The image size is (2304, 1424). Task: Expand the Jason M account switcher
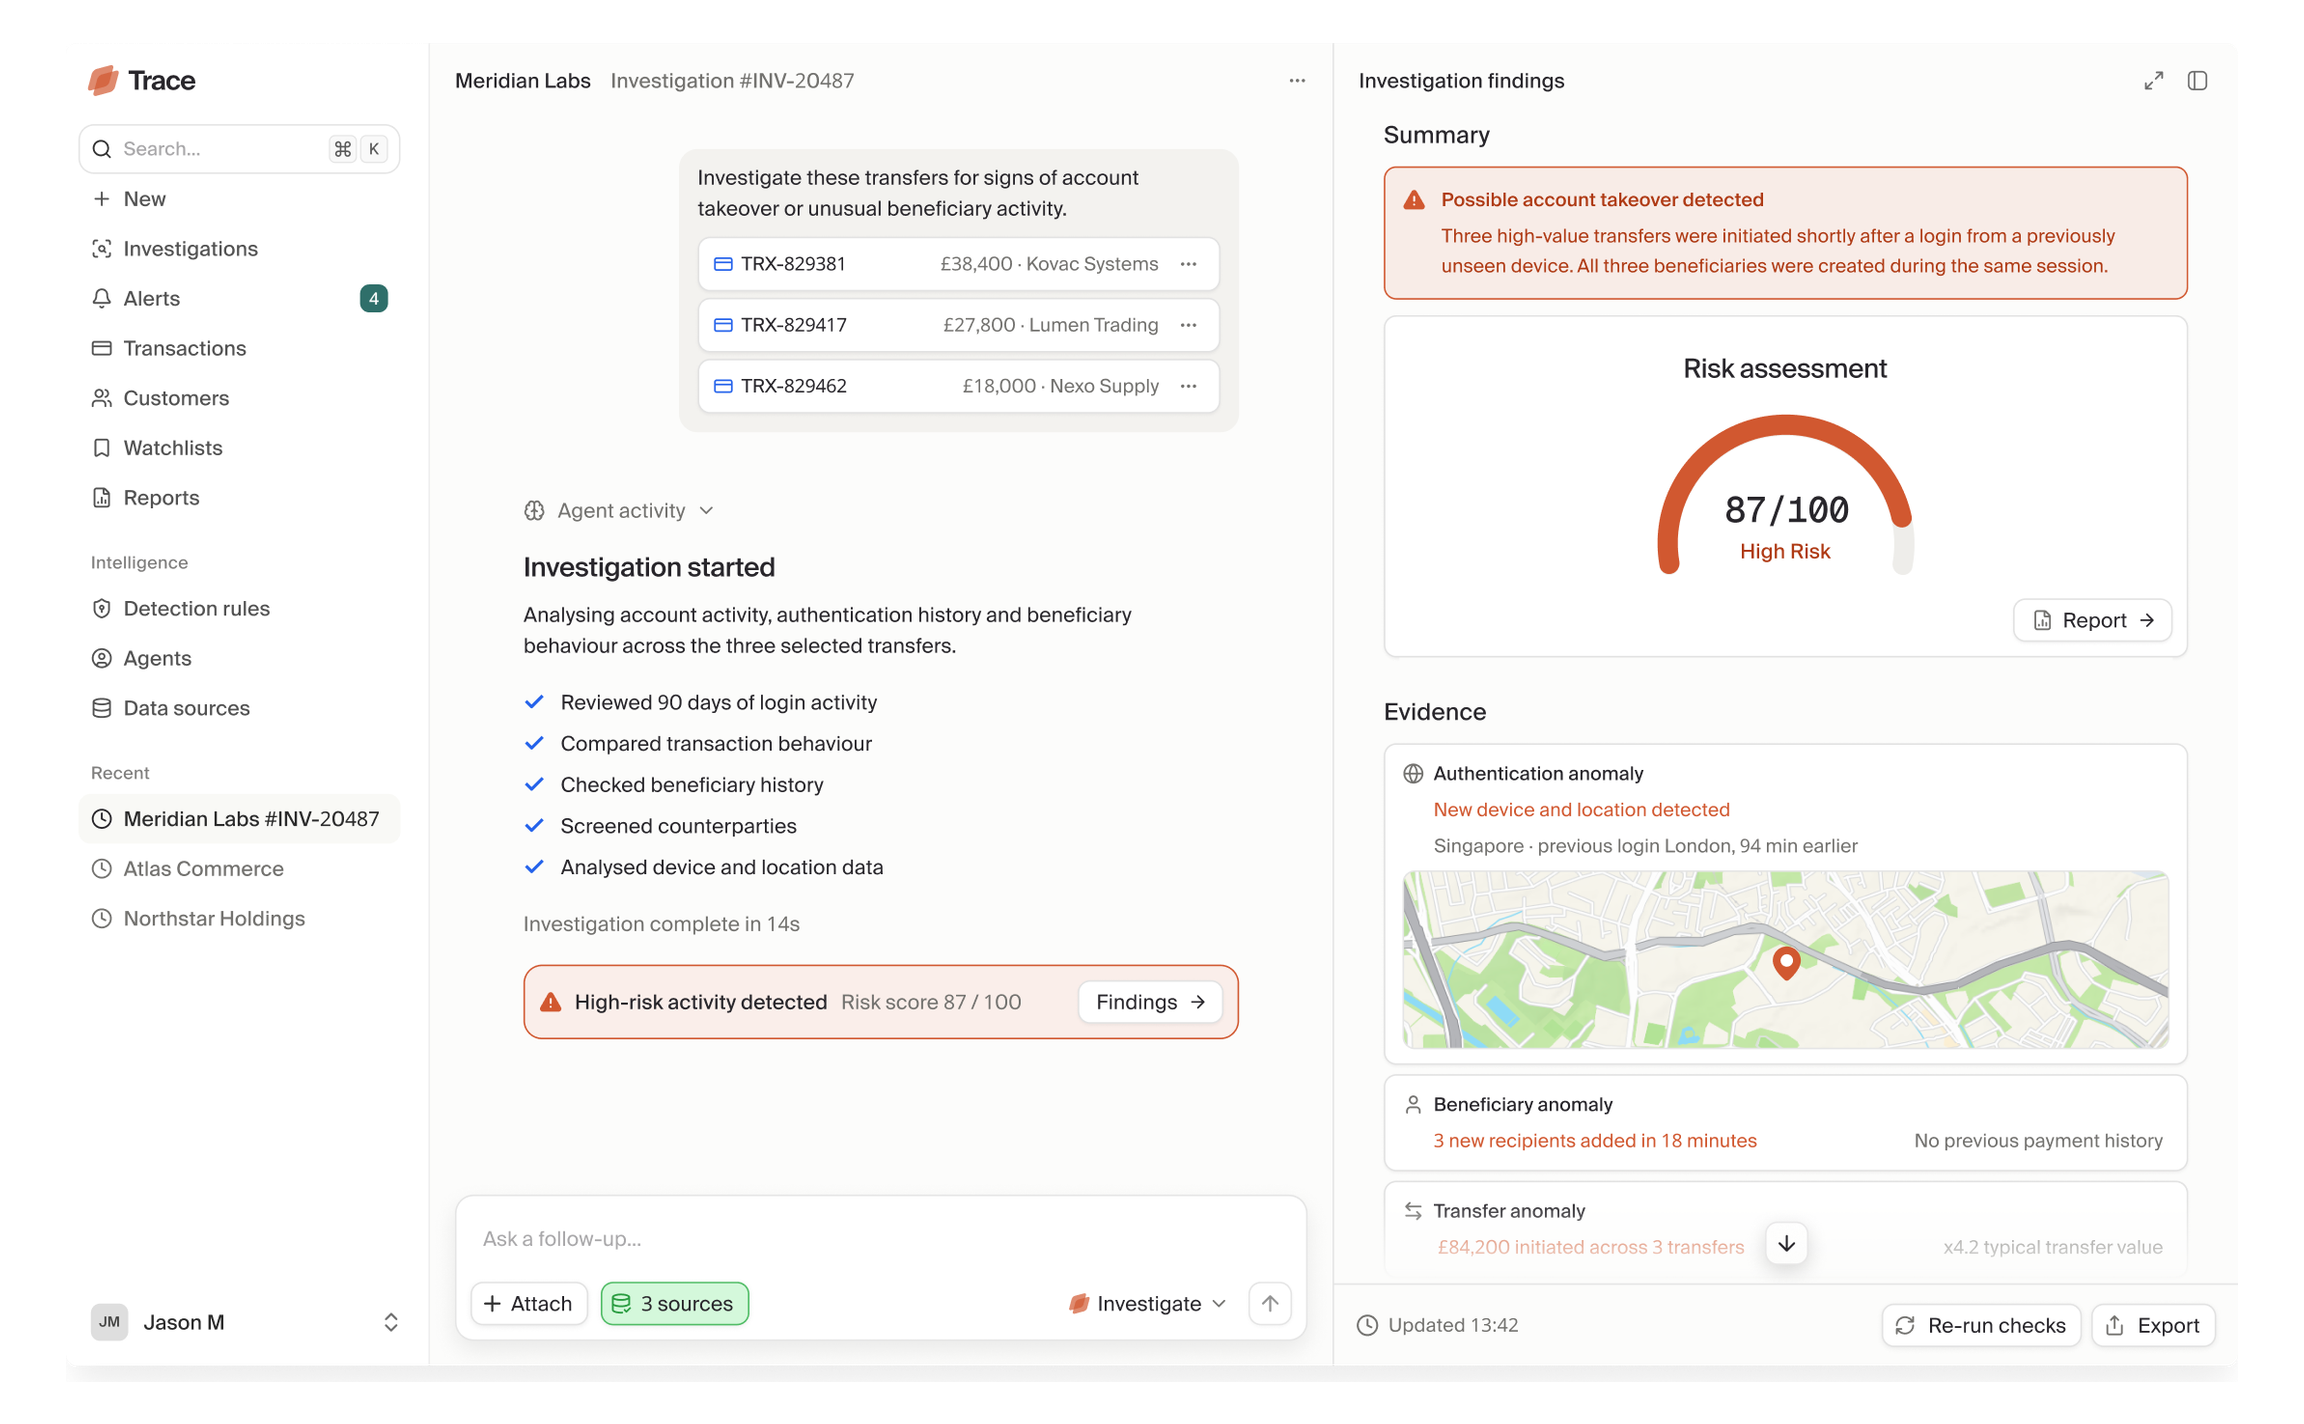click(391, 1322)
